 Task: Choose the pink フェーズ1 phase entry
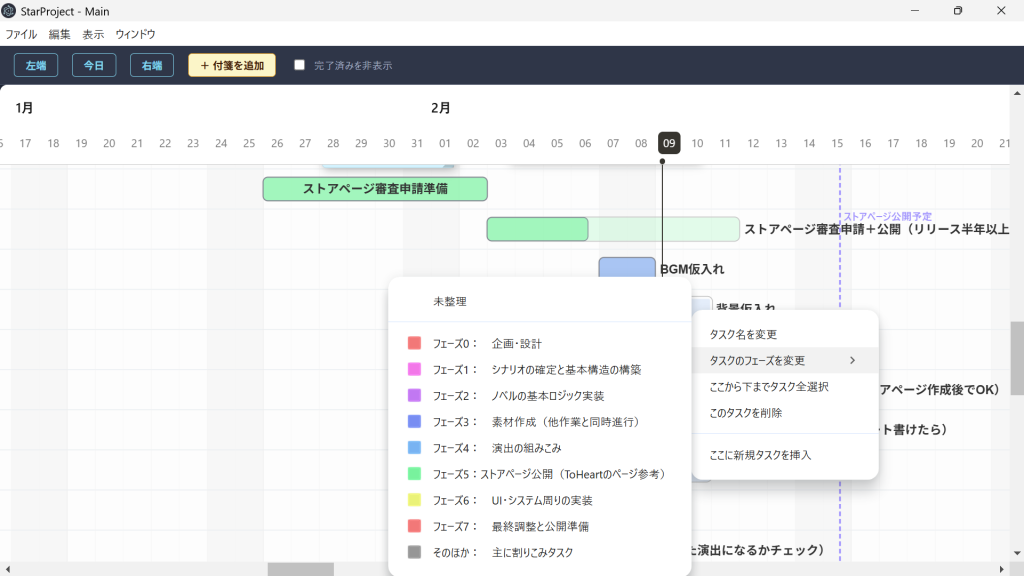coord(539,370)
